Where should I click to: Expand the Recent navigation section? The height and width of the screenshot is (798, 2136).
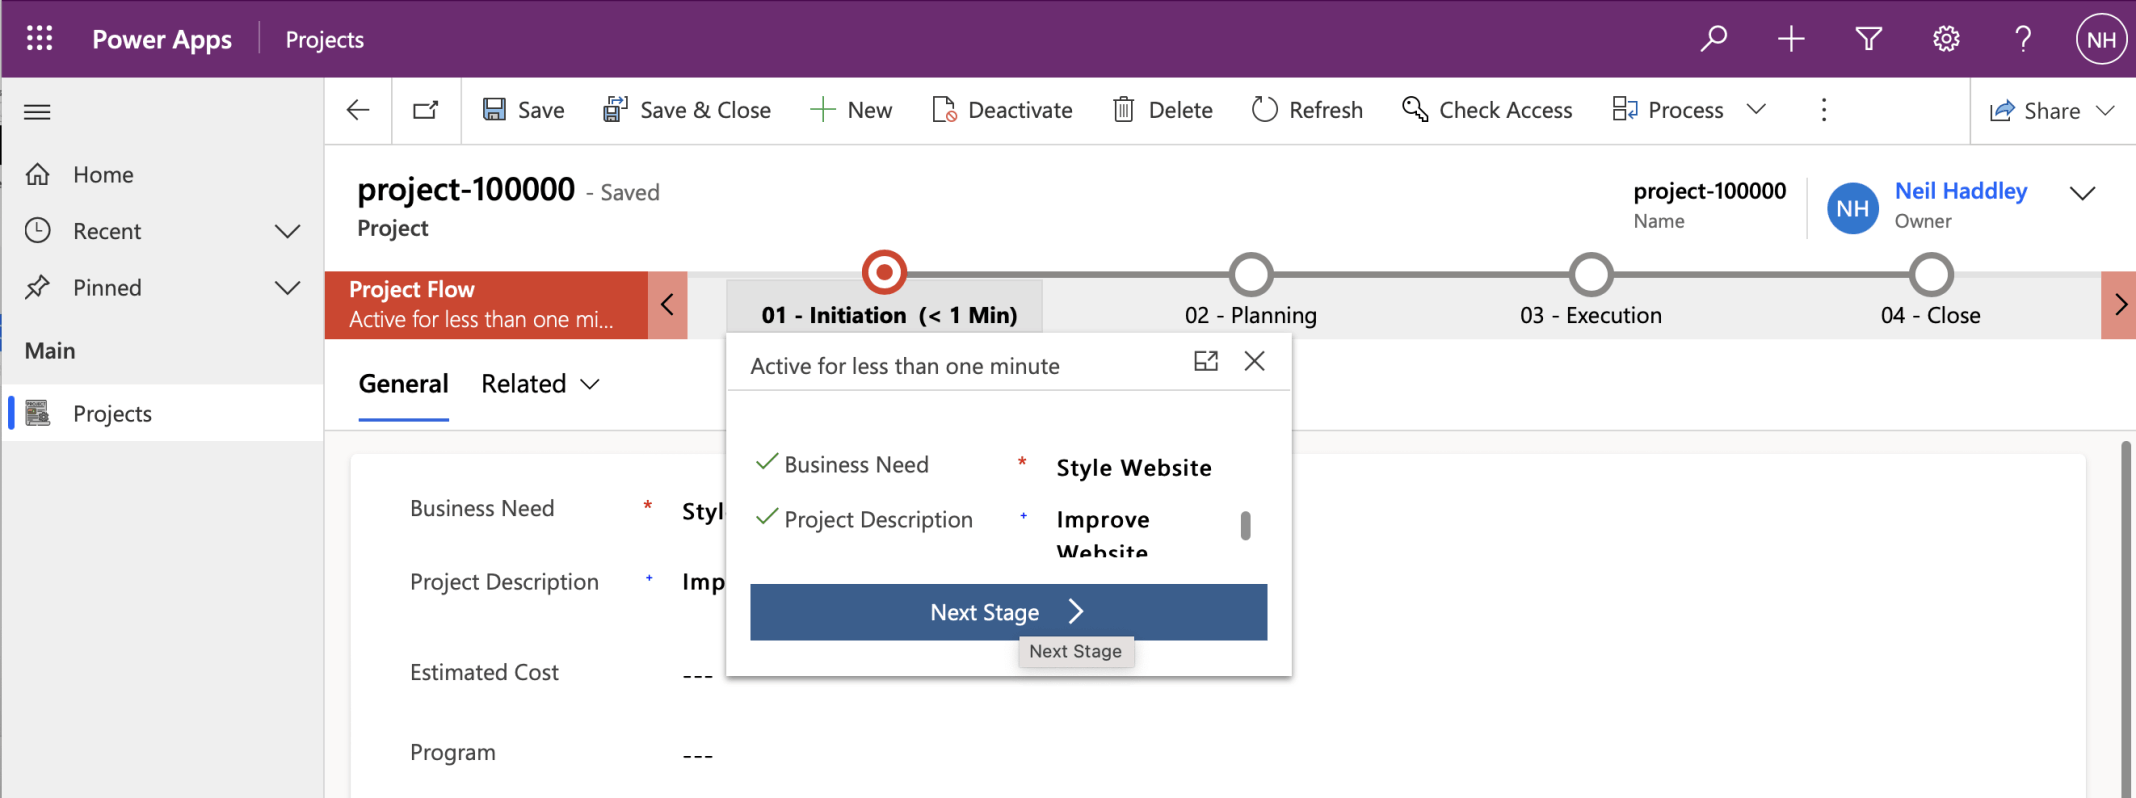coord(287,231)
